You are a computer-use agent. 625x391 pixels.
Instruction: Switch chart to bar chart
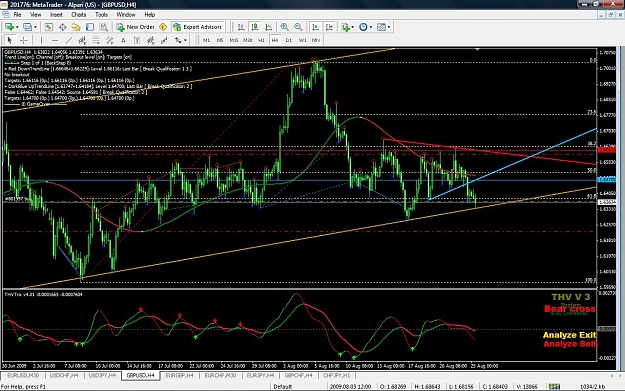tap(241, 27)
